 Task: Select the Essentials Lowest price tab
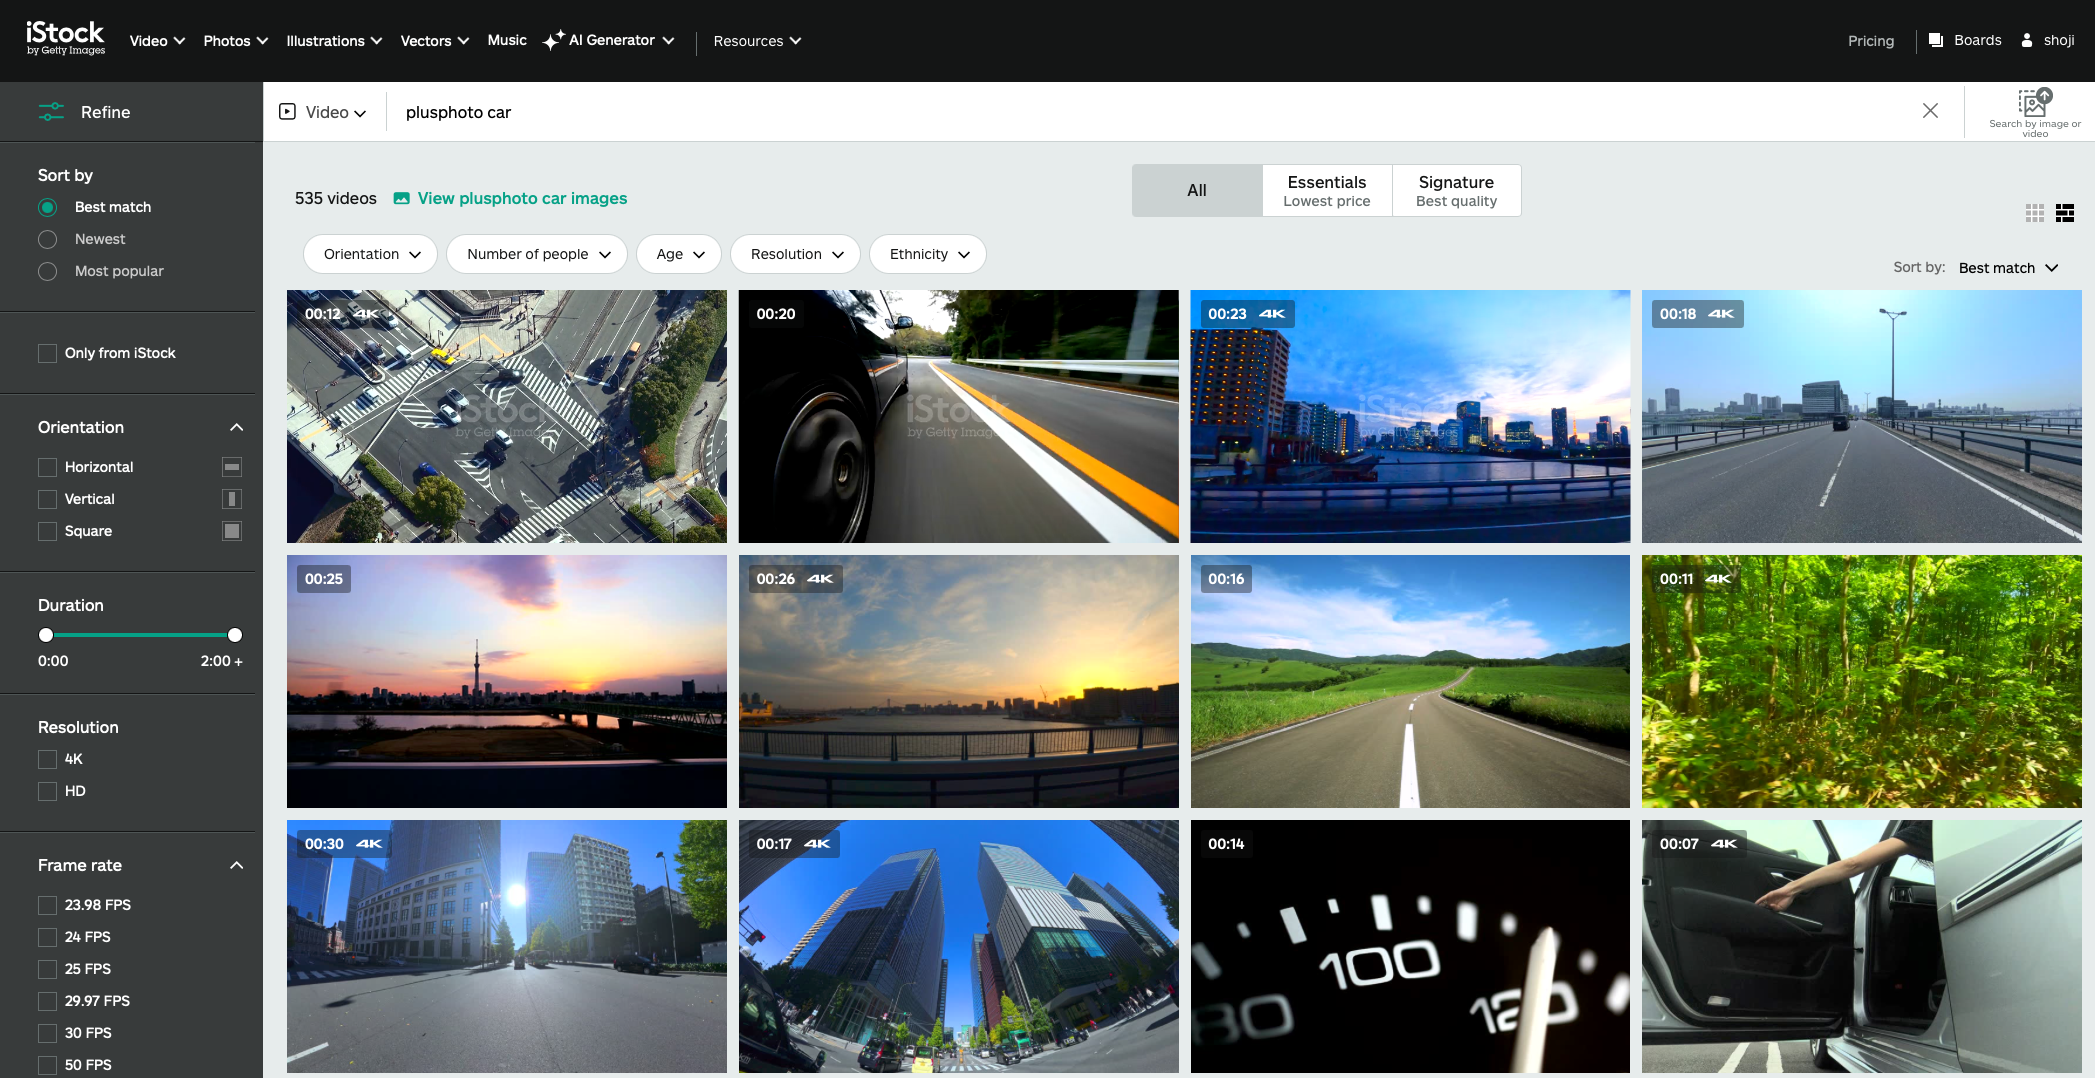click(1326, 190)
